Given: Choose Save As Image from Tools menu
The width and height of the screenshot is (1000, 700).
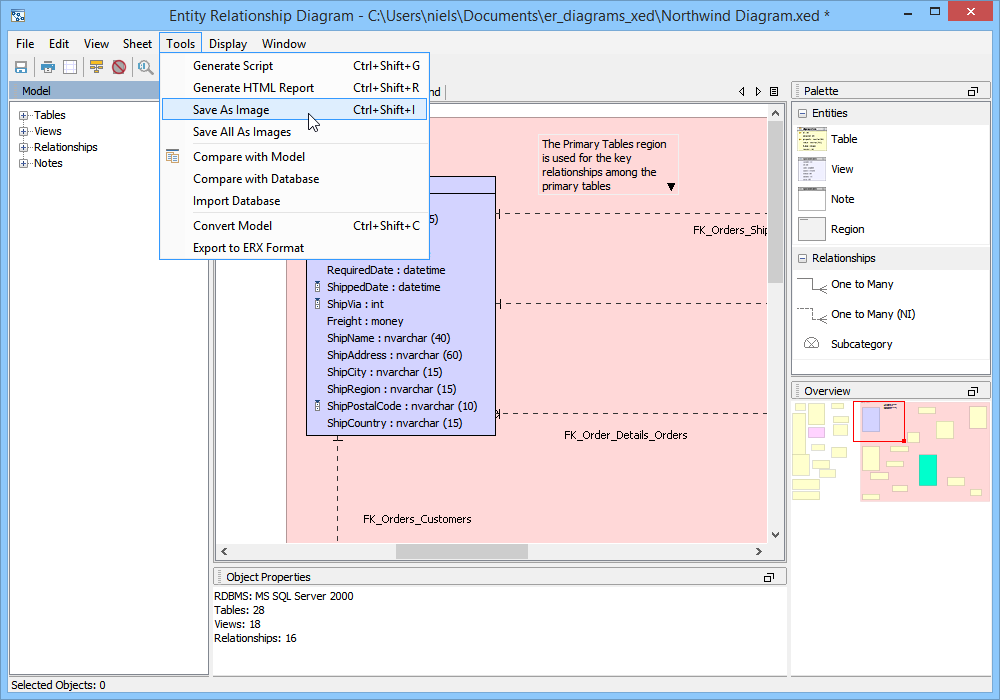Looking at the screenshot, I should [231, 110].
